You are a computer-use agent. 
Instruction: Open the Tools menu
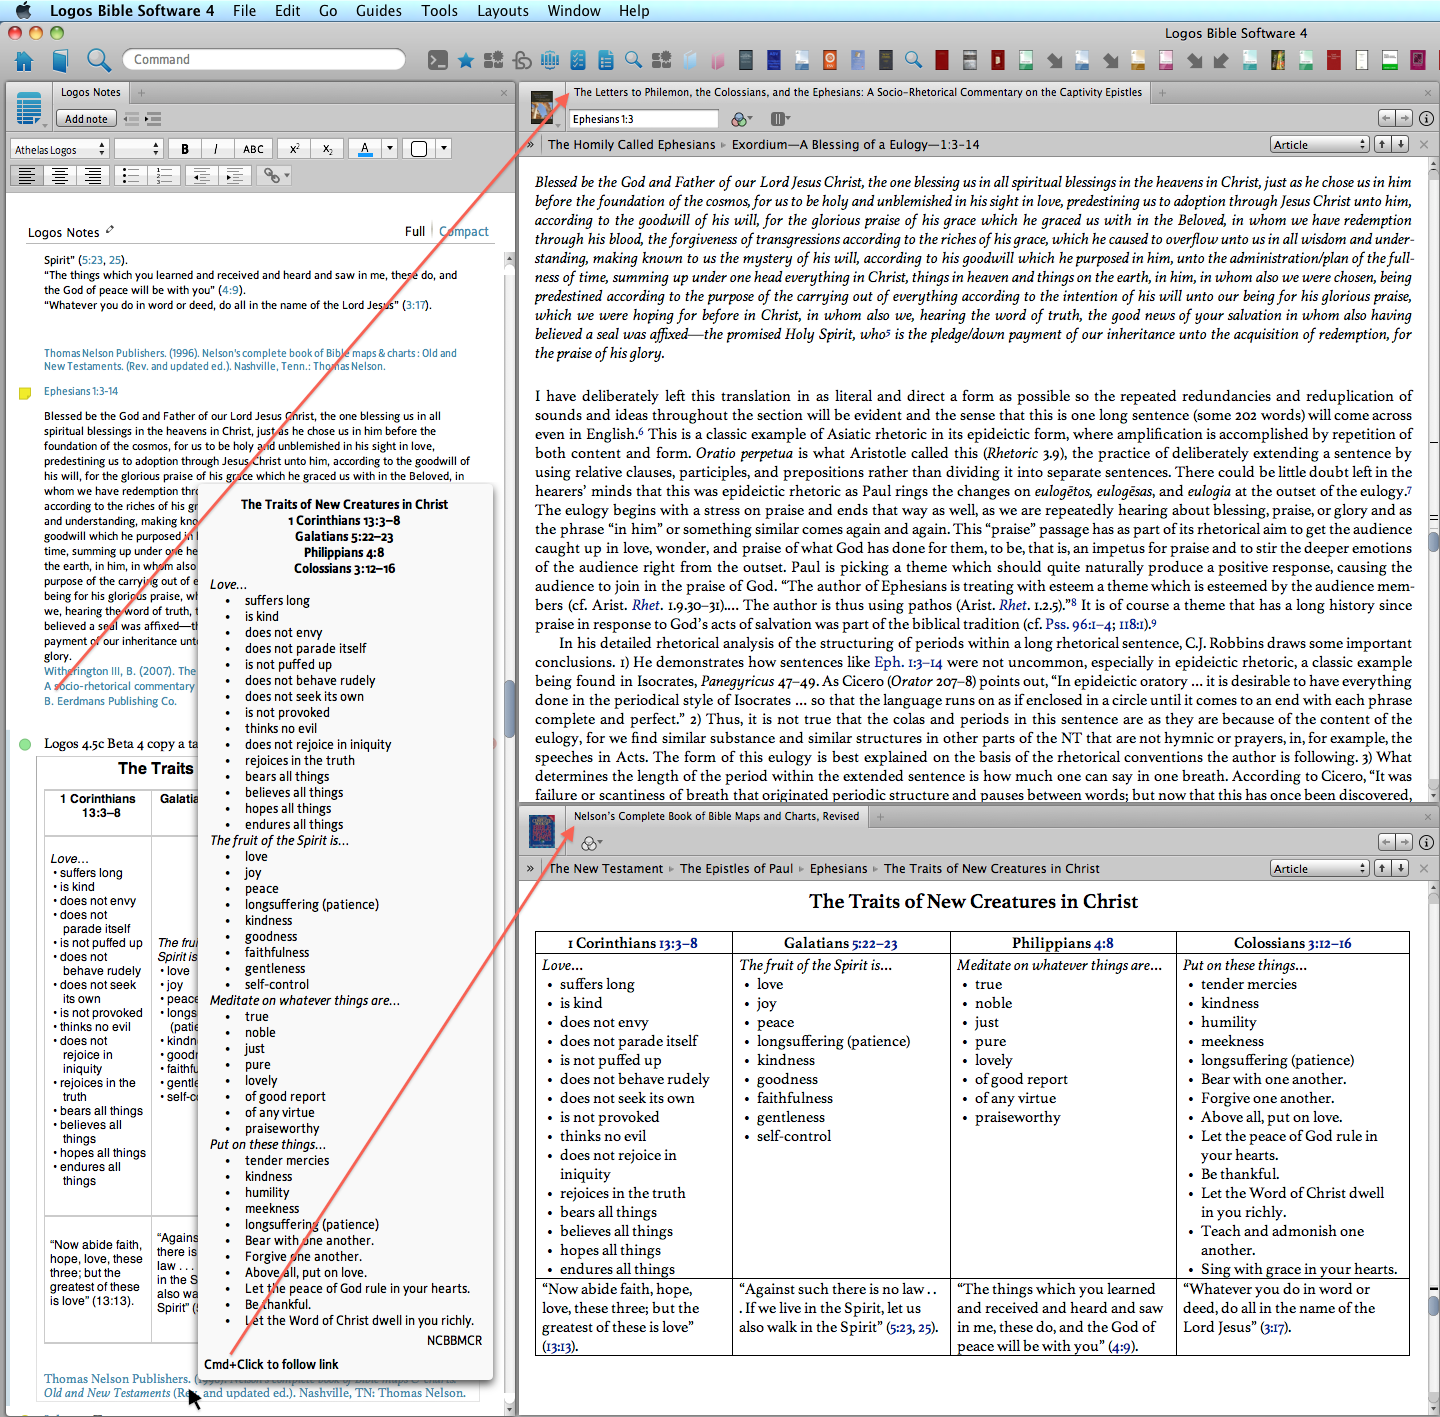pyautogui.click(x=439, y=11)
